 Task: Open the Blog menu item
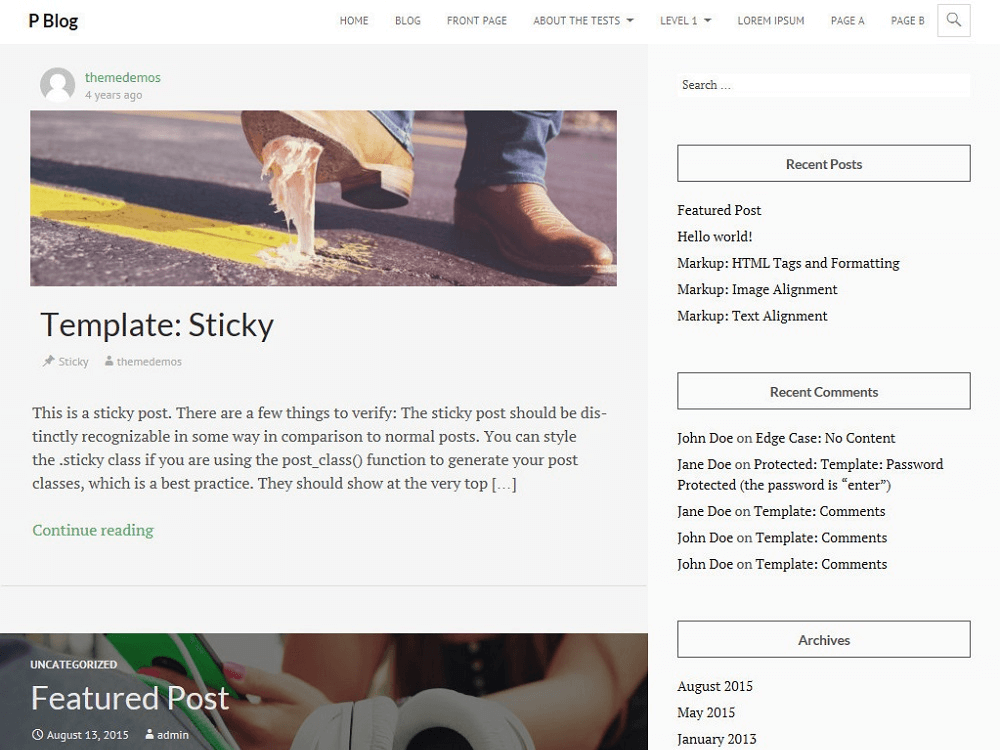[x=408, y=20]
